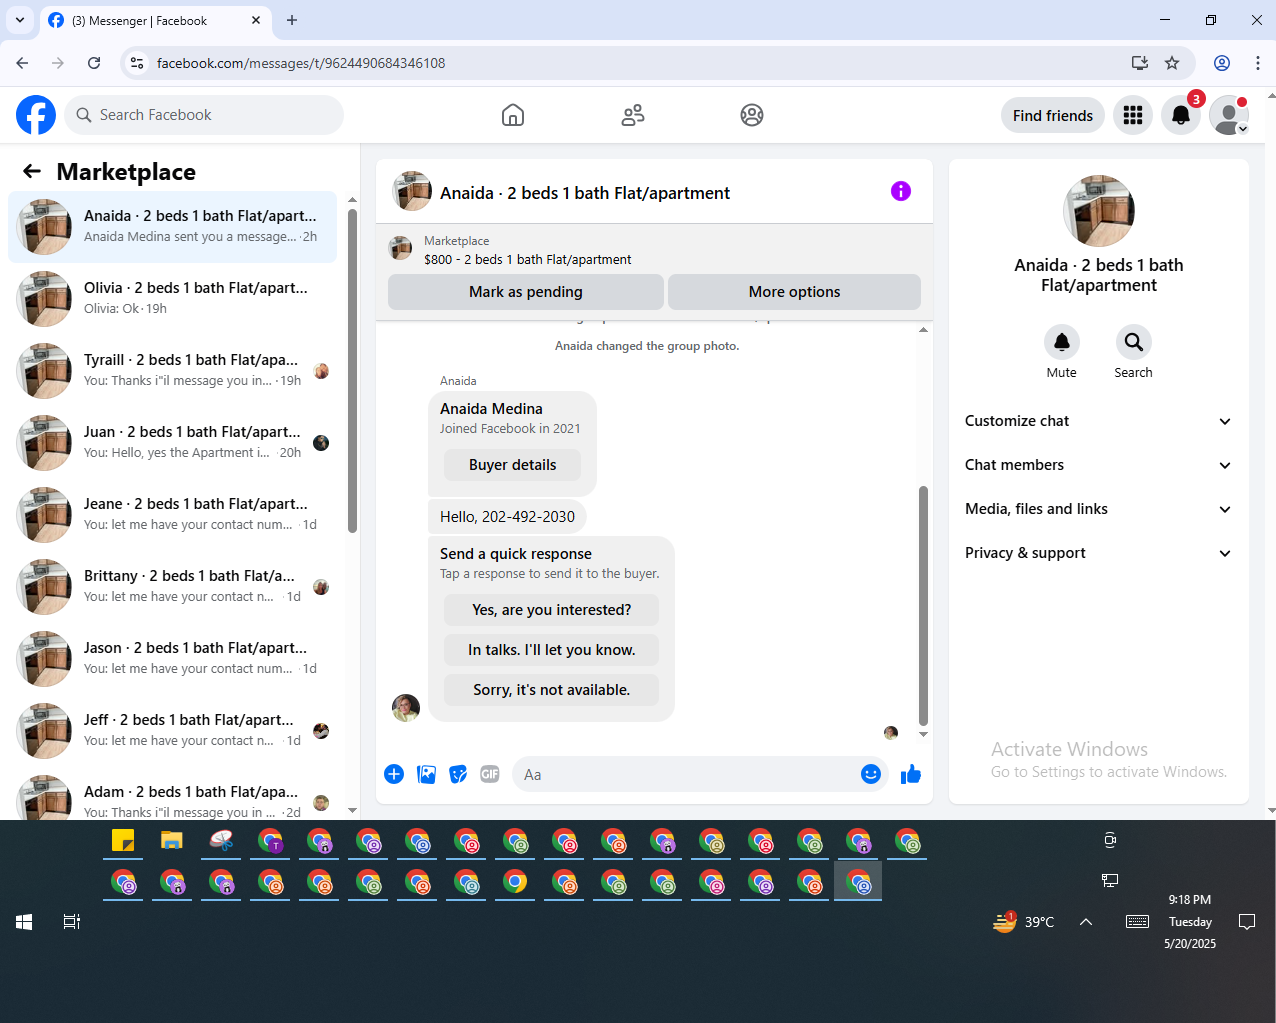
Task: Open Brittany conversation in list
Action: click(x=172, y=587)
